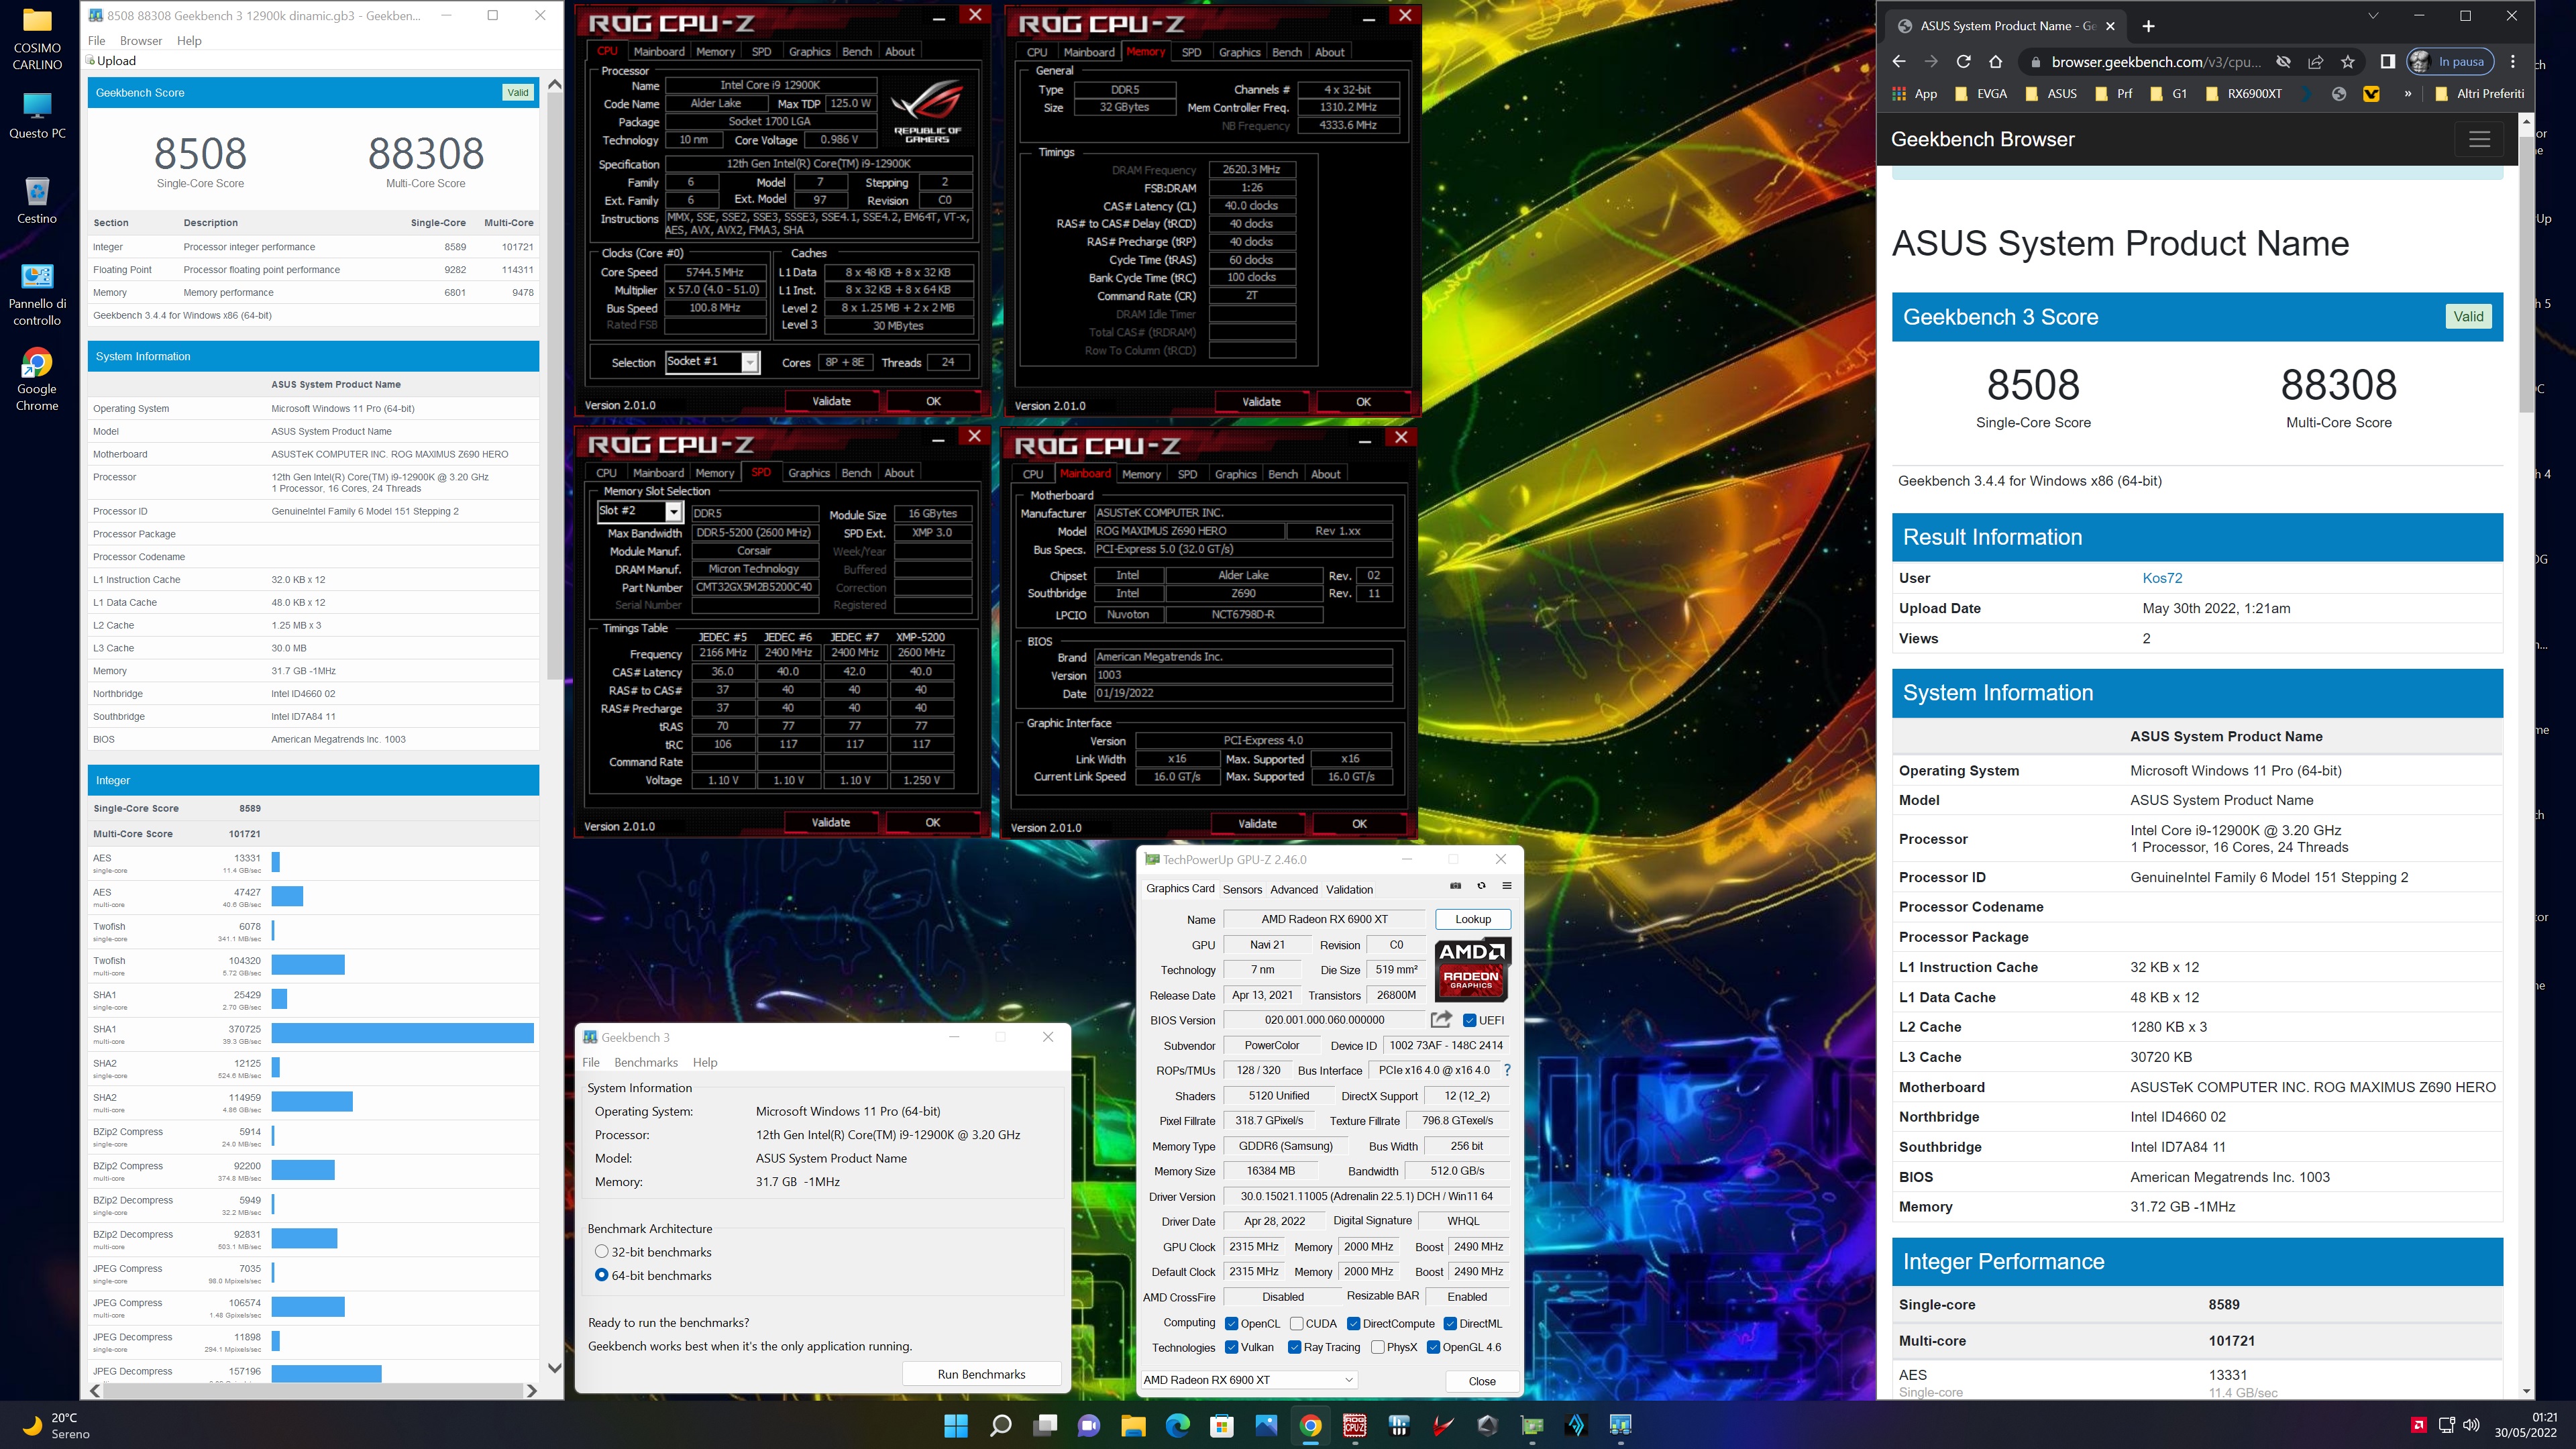Open the Kos72 user profile link
Viewport: 2576px width, 1449px height.
click(2162, 578)
